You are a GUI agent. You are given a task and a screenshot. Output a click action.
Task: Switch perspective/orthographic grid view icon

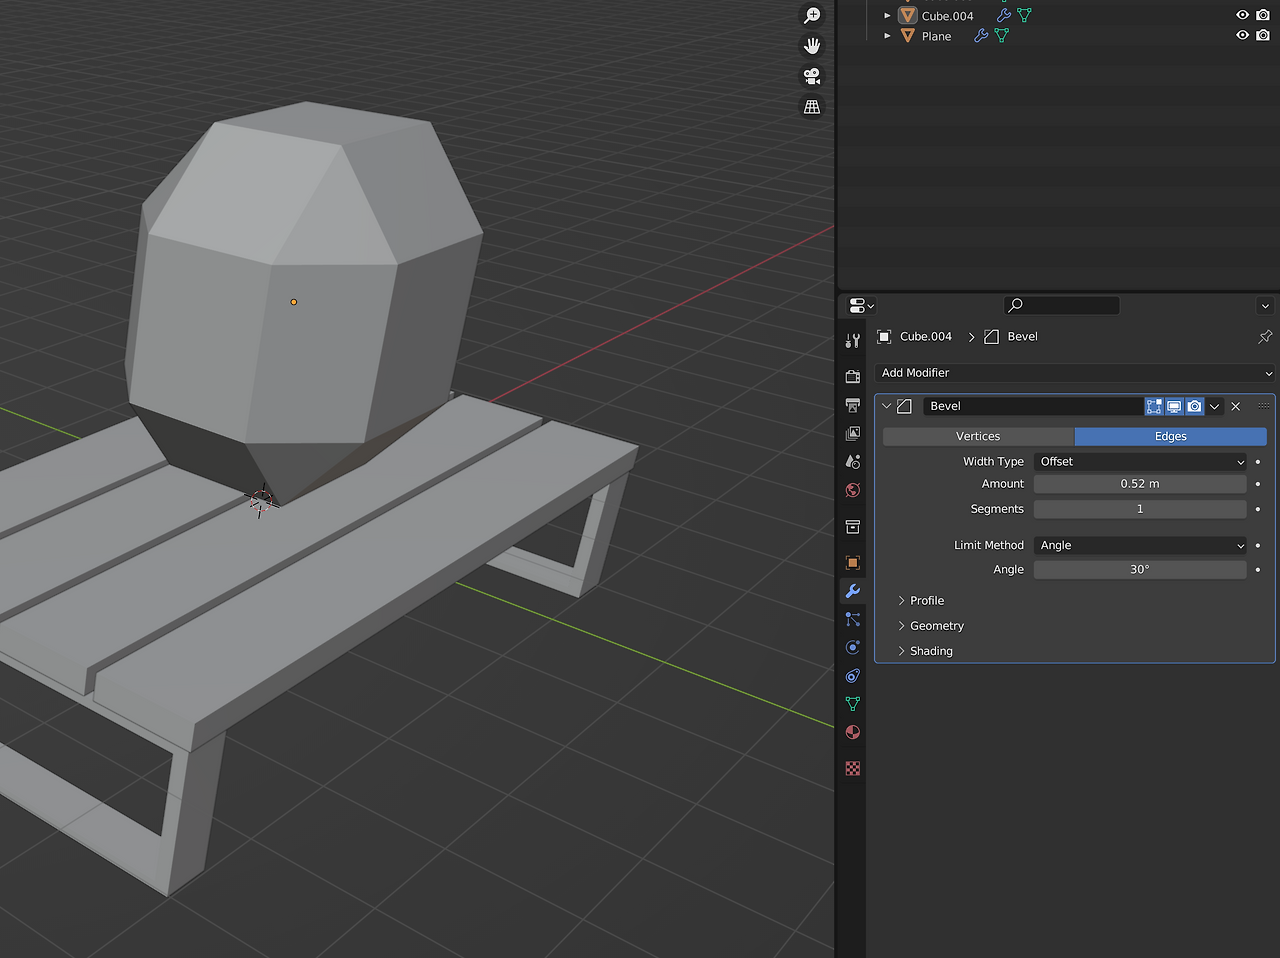[x=812, y=106]
